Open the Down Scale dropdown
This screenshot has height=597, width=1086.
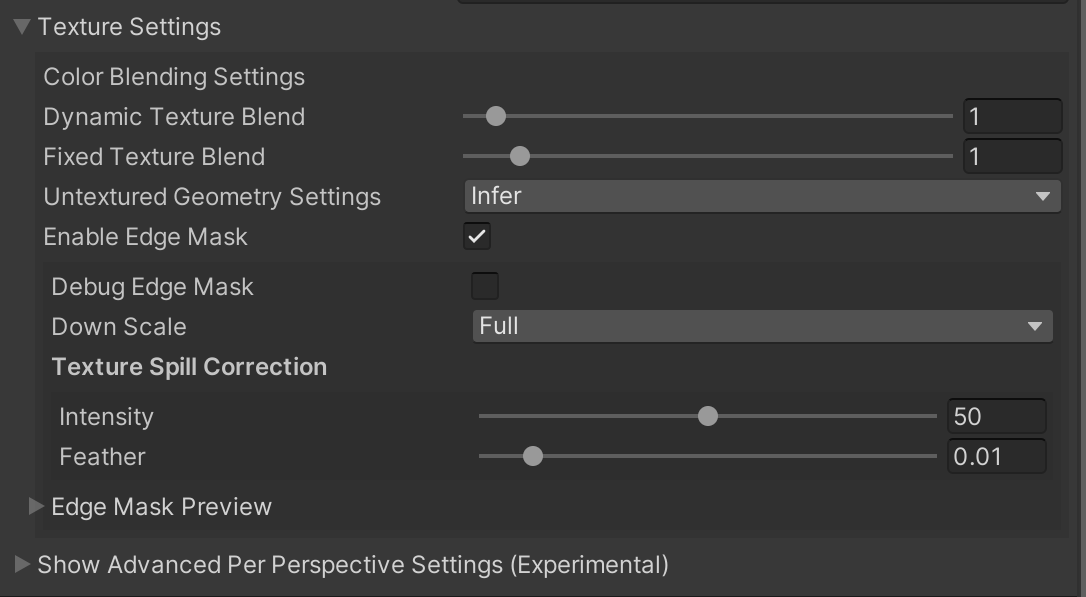click(x=761, y=326)
